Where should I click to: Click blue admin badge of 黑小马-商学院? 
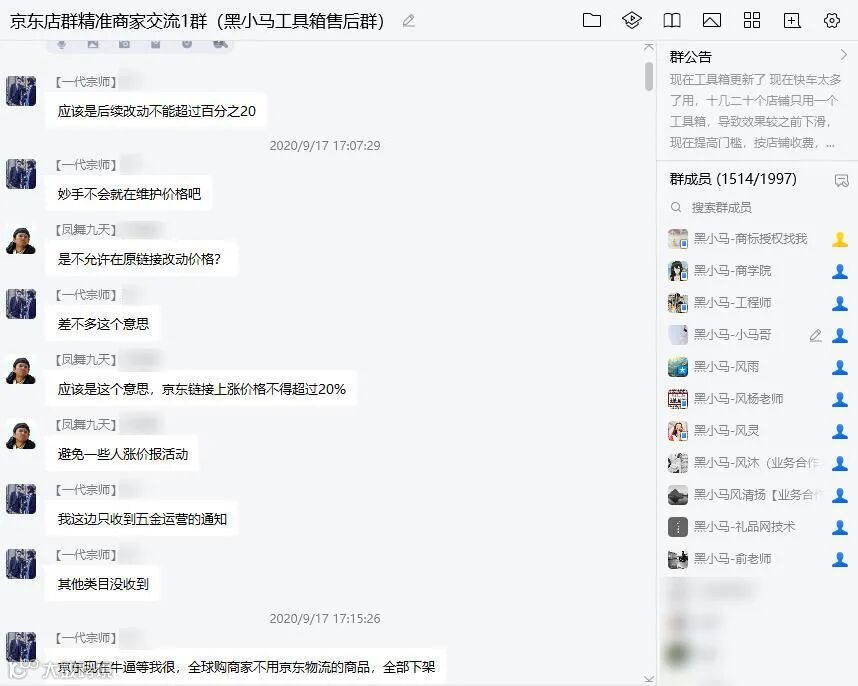coord(839,271)
